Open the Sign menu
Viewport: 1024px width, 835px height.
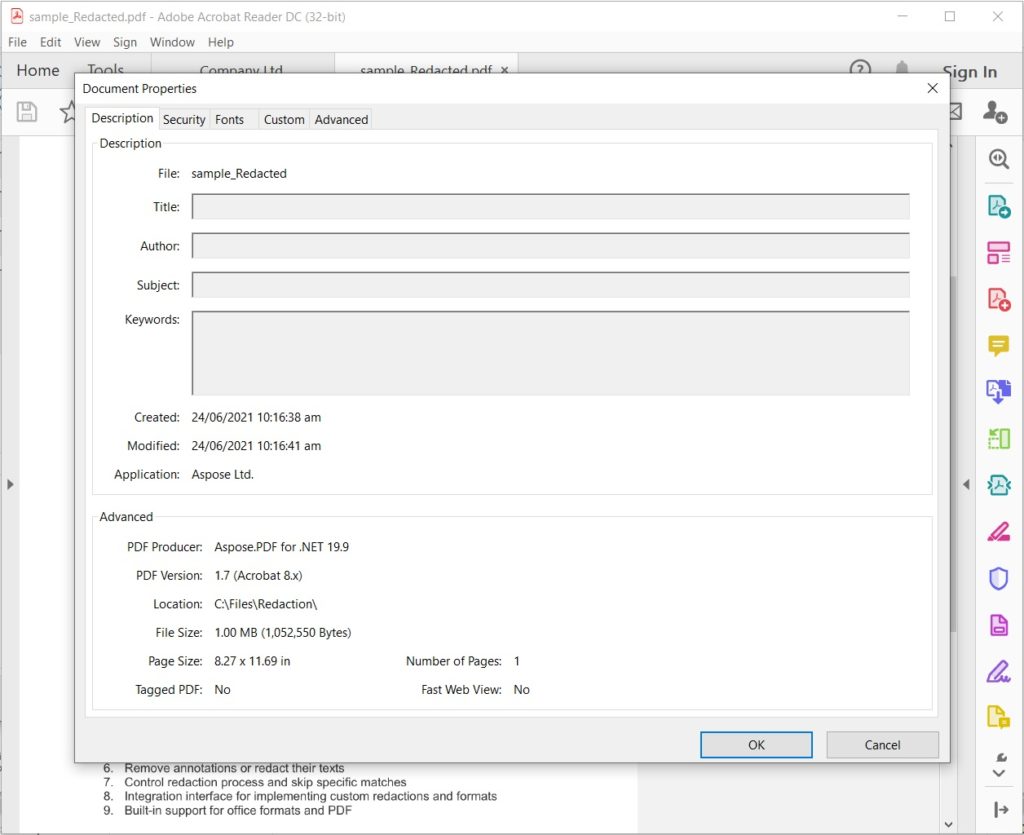click(124, 42)
